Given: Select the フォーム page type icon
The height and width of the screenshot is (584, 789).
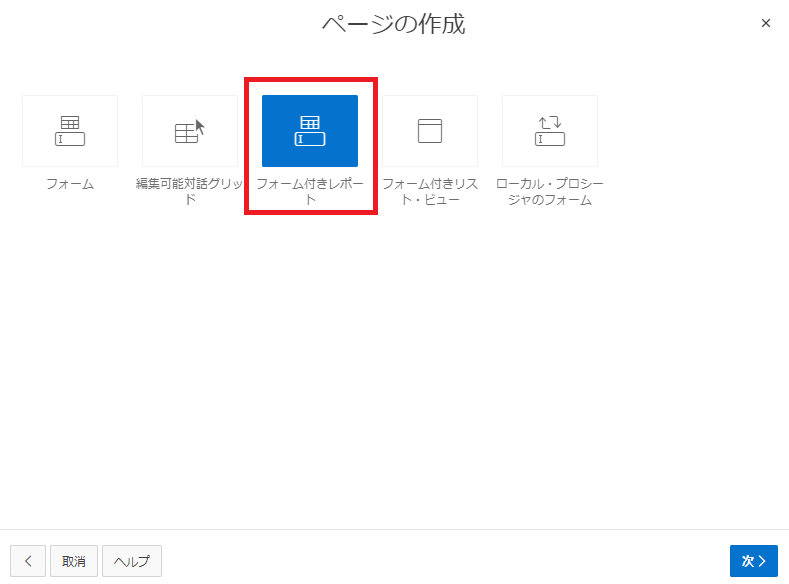Looking at the screenshot, I should [x=70, y=131].
